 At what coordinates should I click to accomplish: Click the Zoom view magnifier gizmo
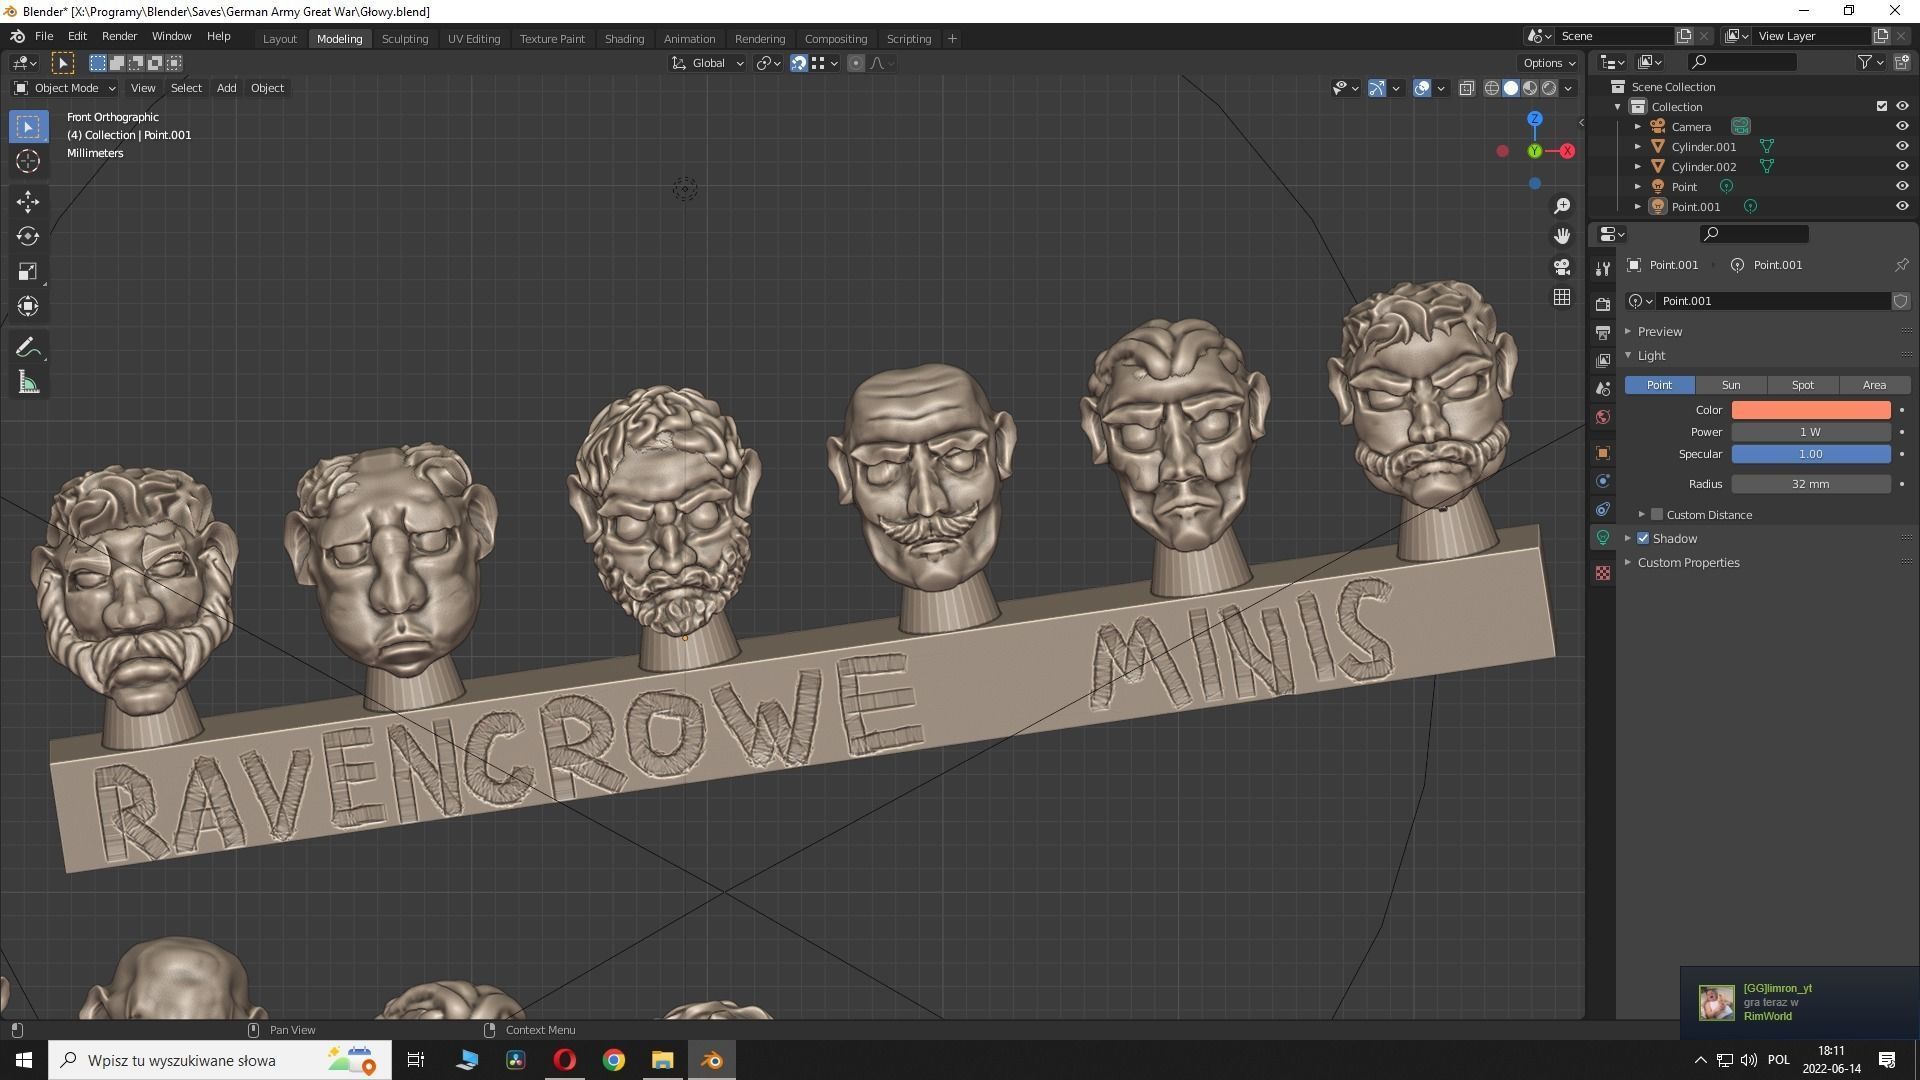[x=1562, y=206]
